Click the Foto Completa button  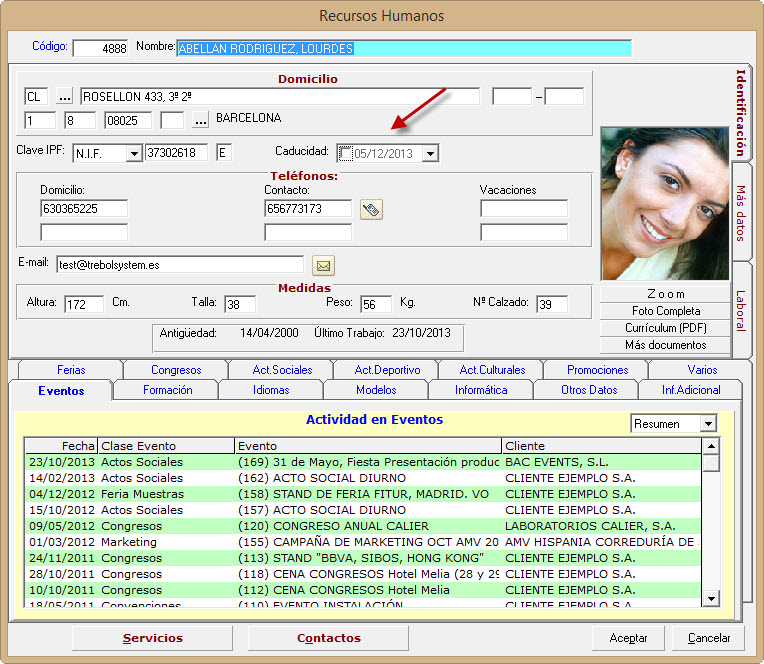[x=665, y=311]
